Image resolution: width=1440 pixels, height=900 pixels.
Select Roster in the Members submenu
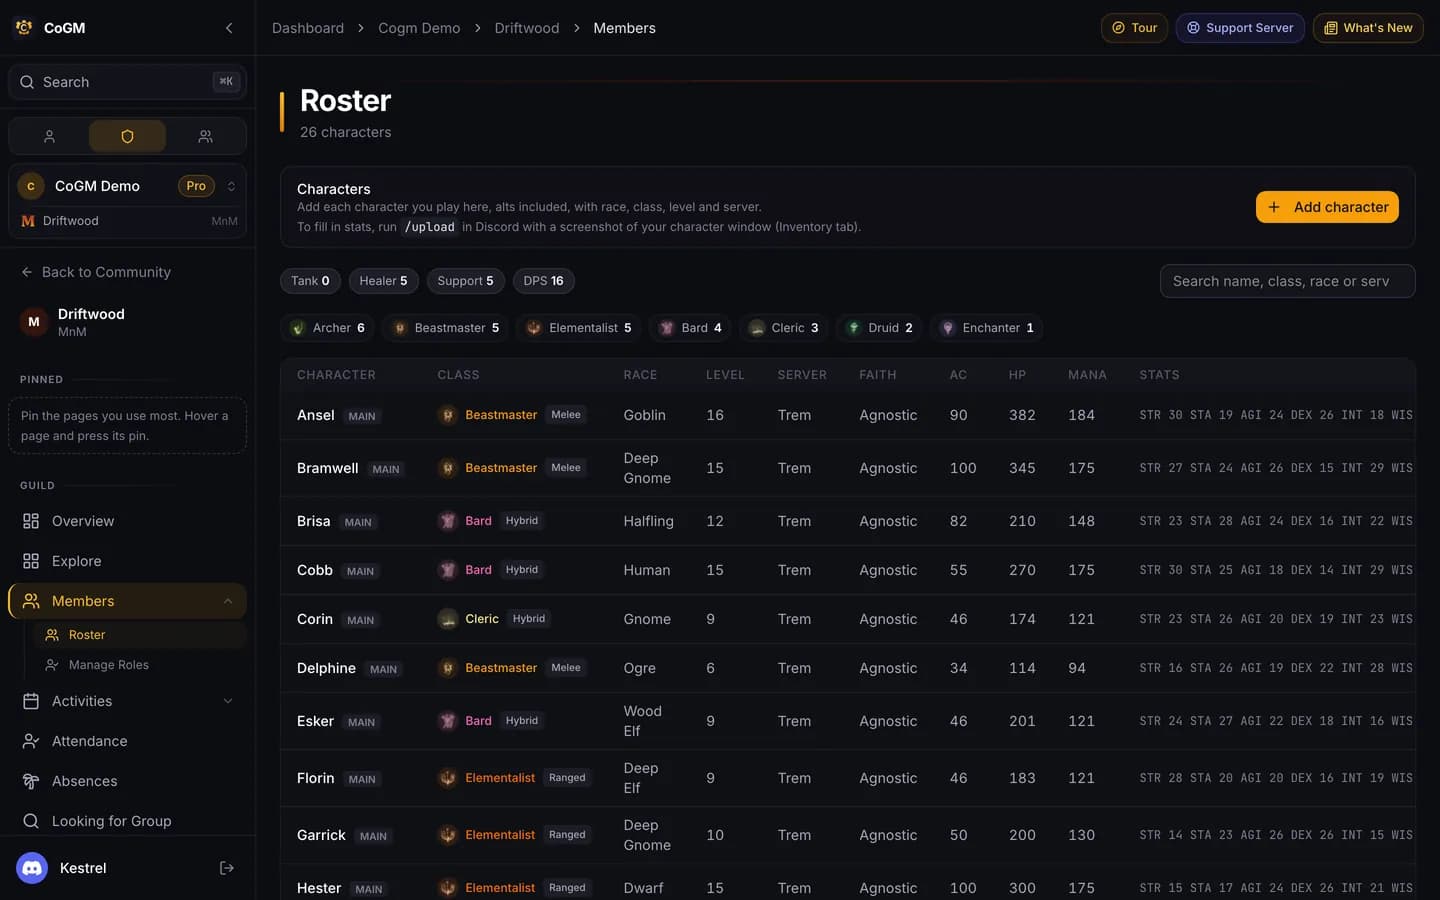click(x=140, y=635)
